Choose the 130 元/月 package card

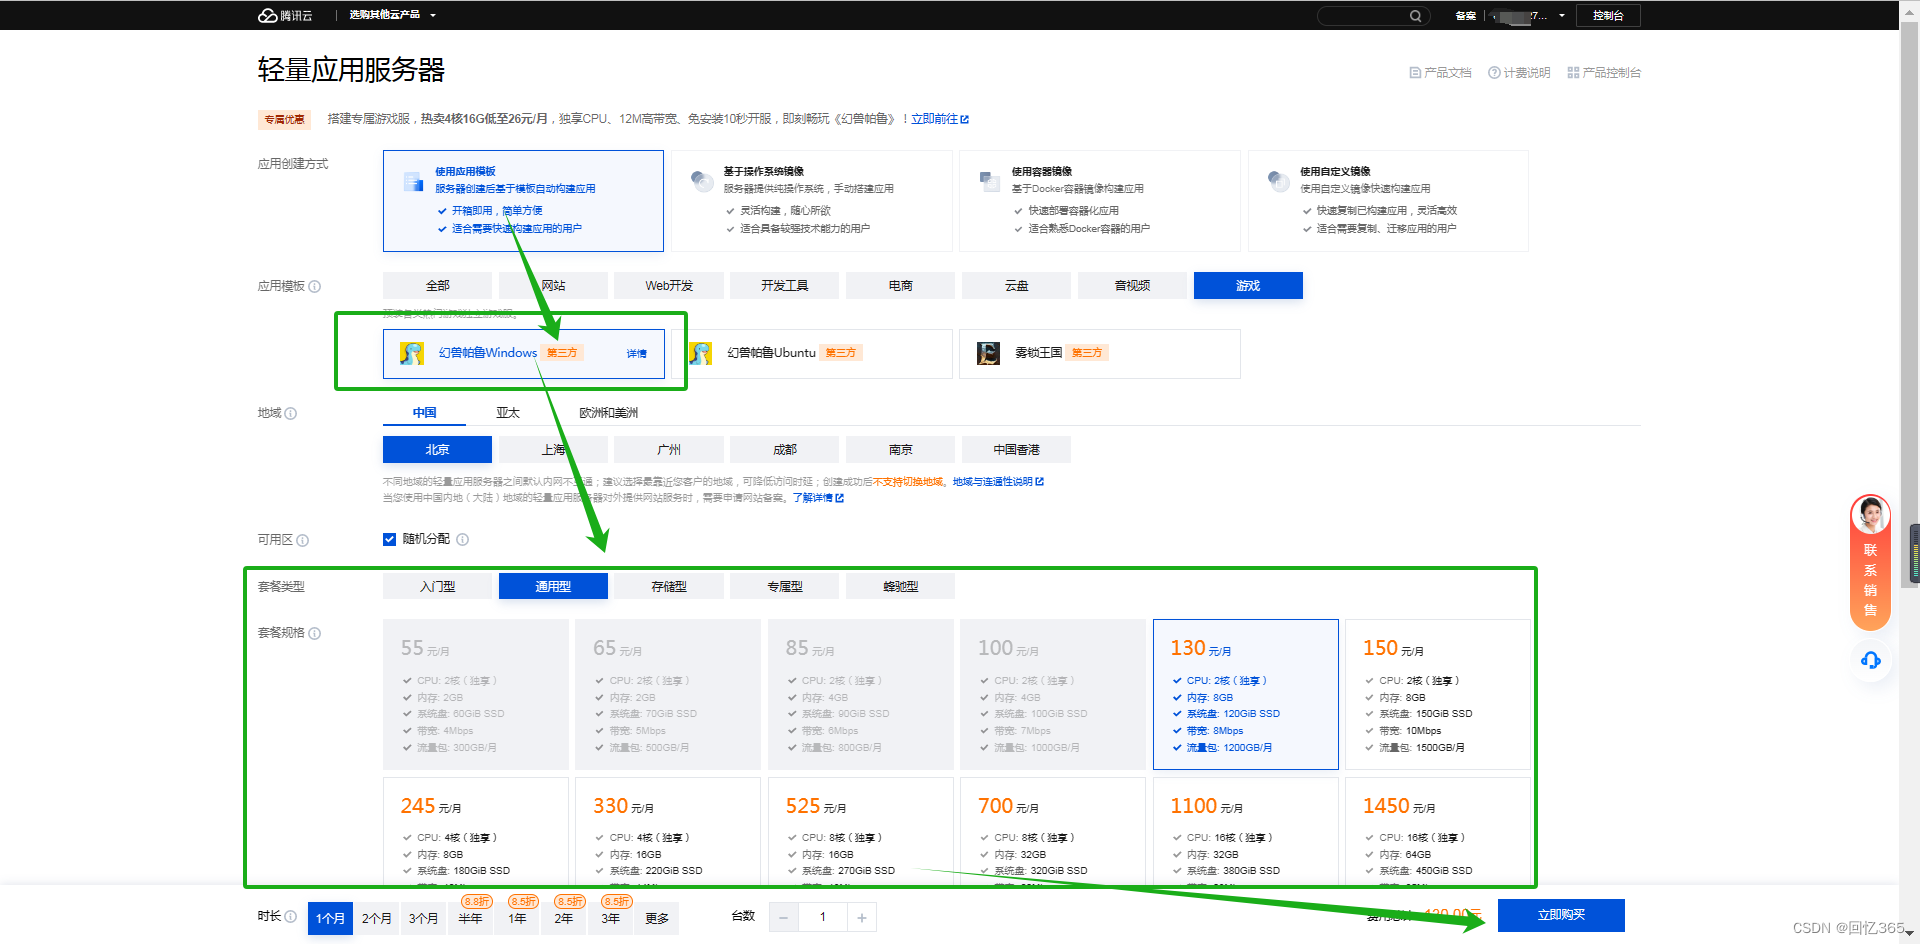pos(1246,695)
